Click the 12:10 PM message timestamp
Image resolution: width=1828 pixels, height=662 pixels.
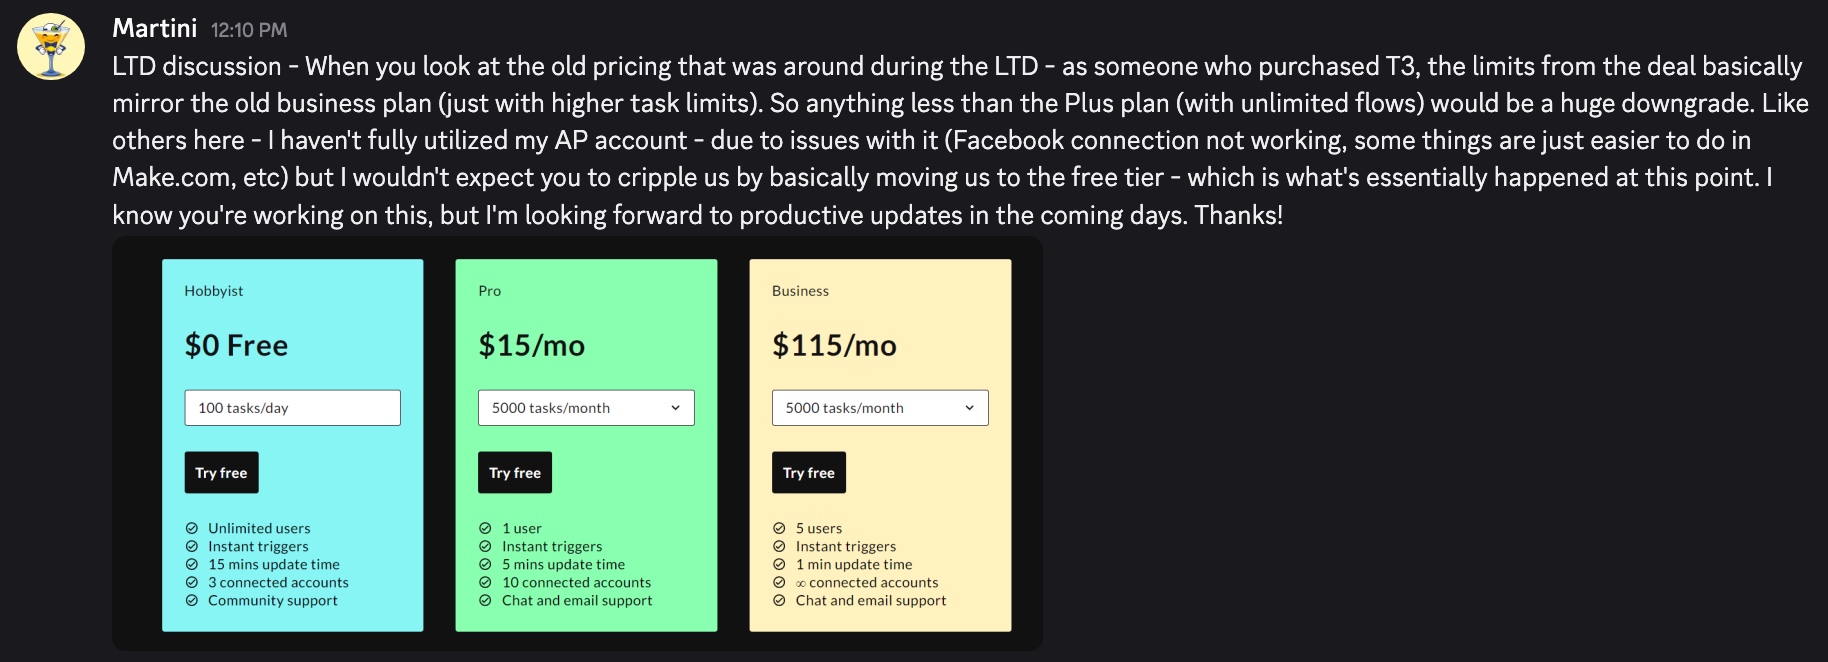249,30
